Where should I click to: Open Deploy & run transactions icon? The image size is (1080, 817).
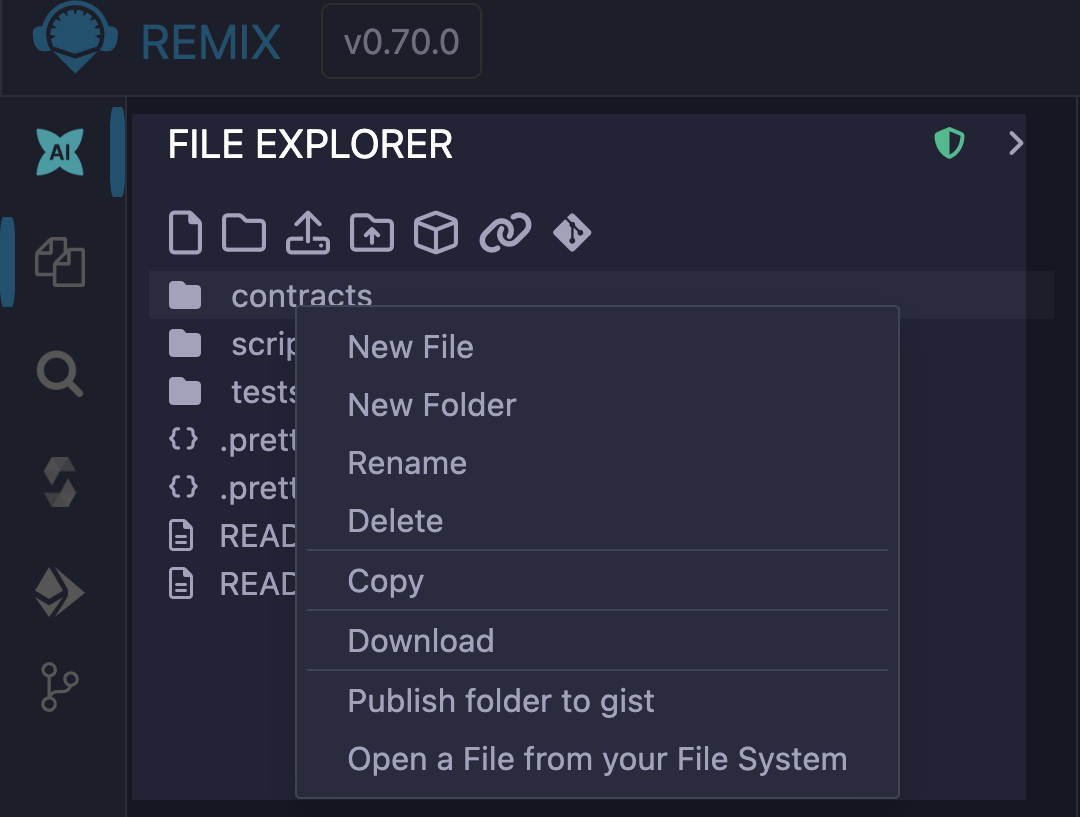[x=60, y=592]
